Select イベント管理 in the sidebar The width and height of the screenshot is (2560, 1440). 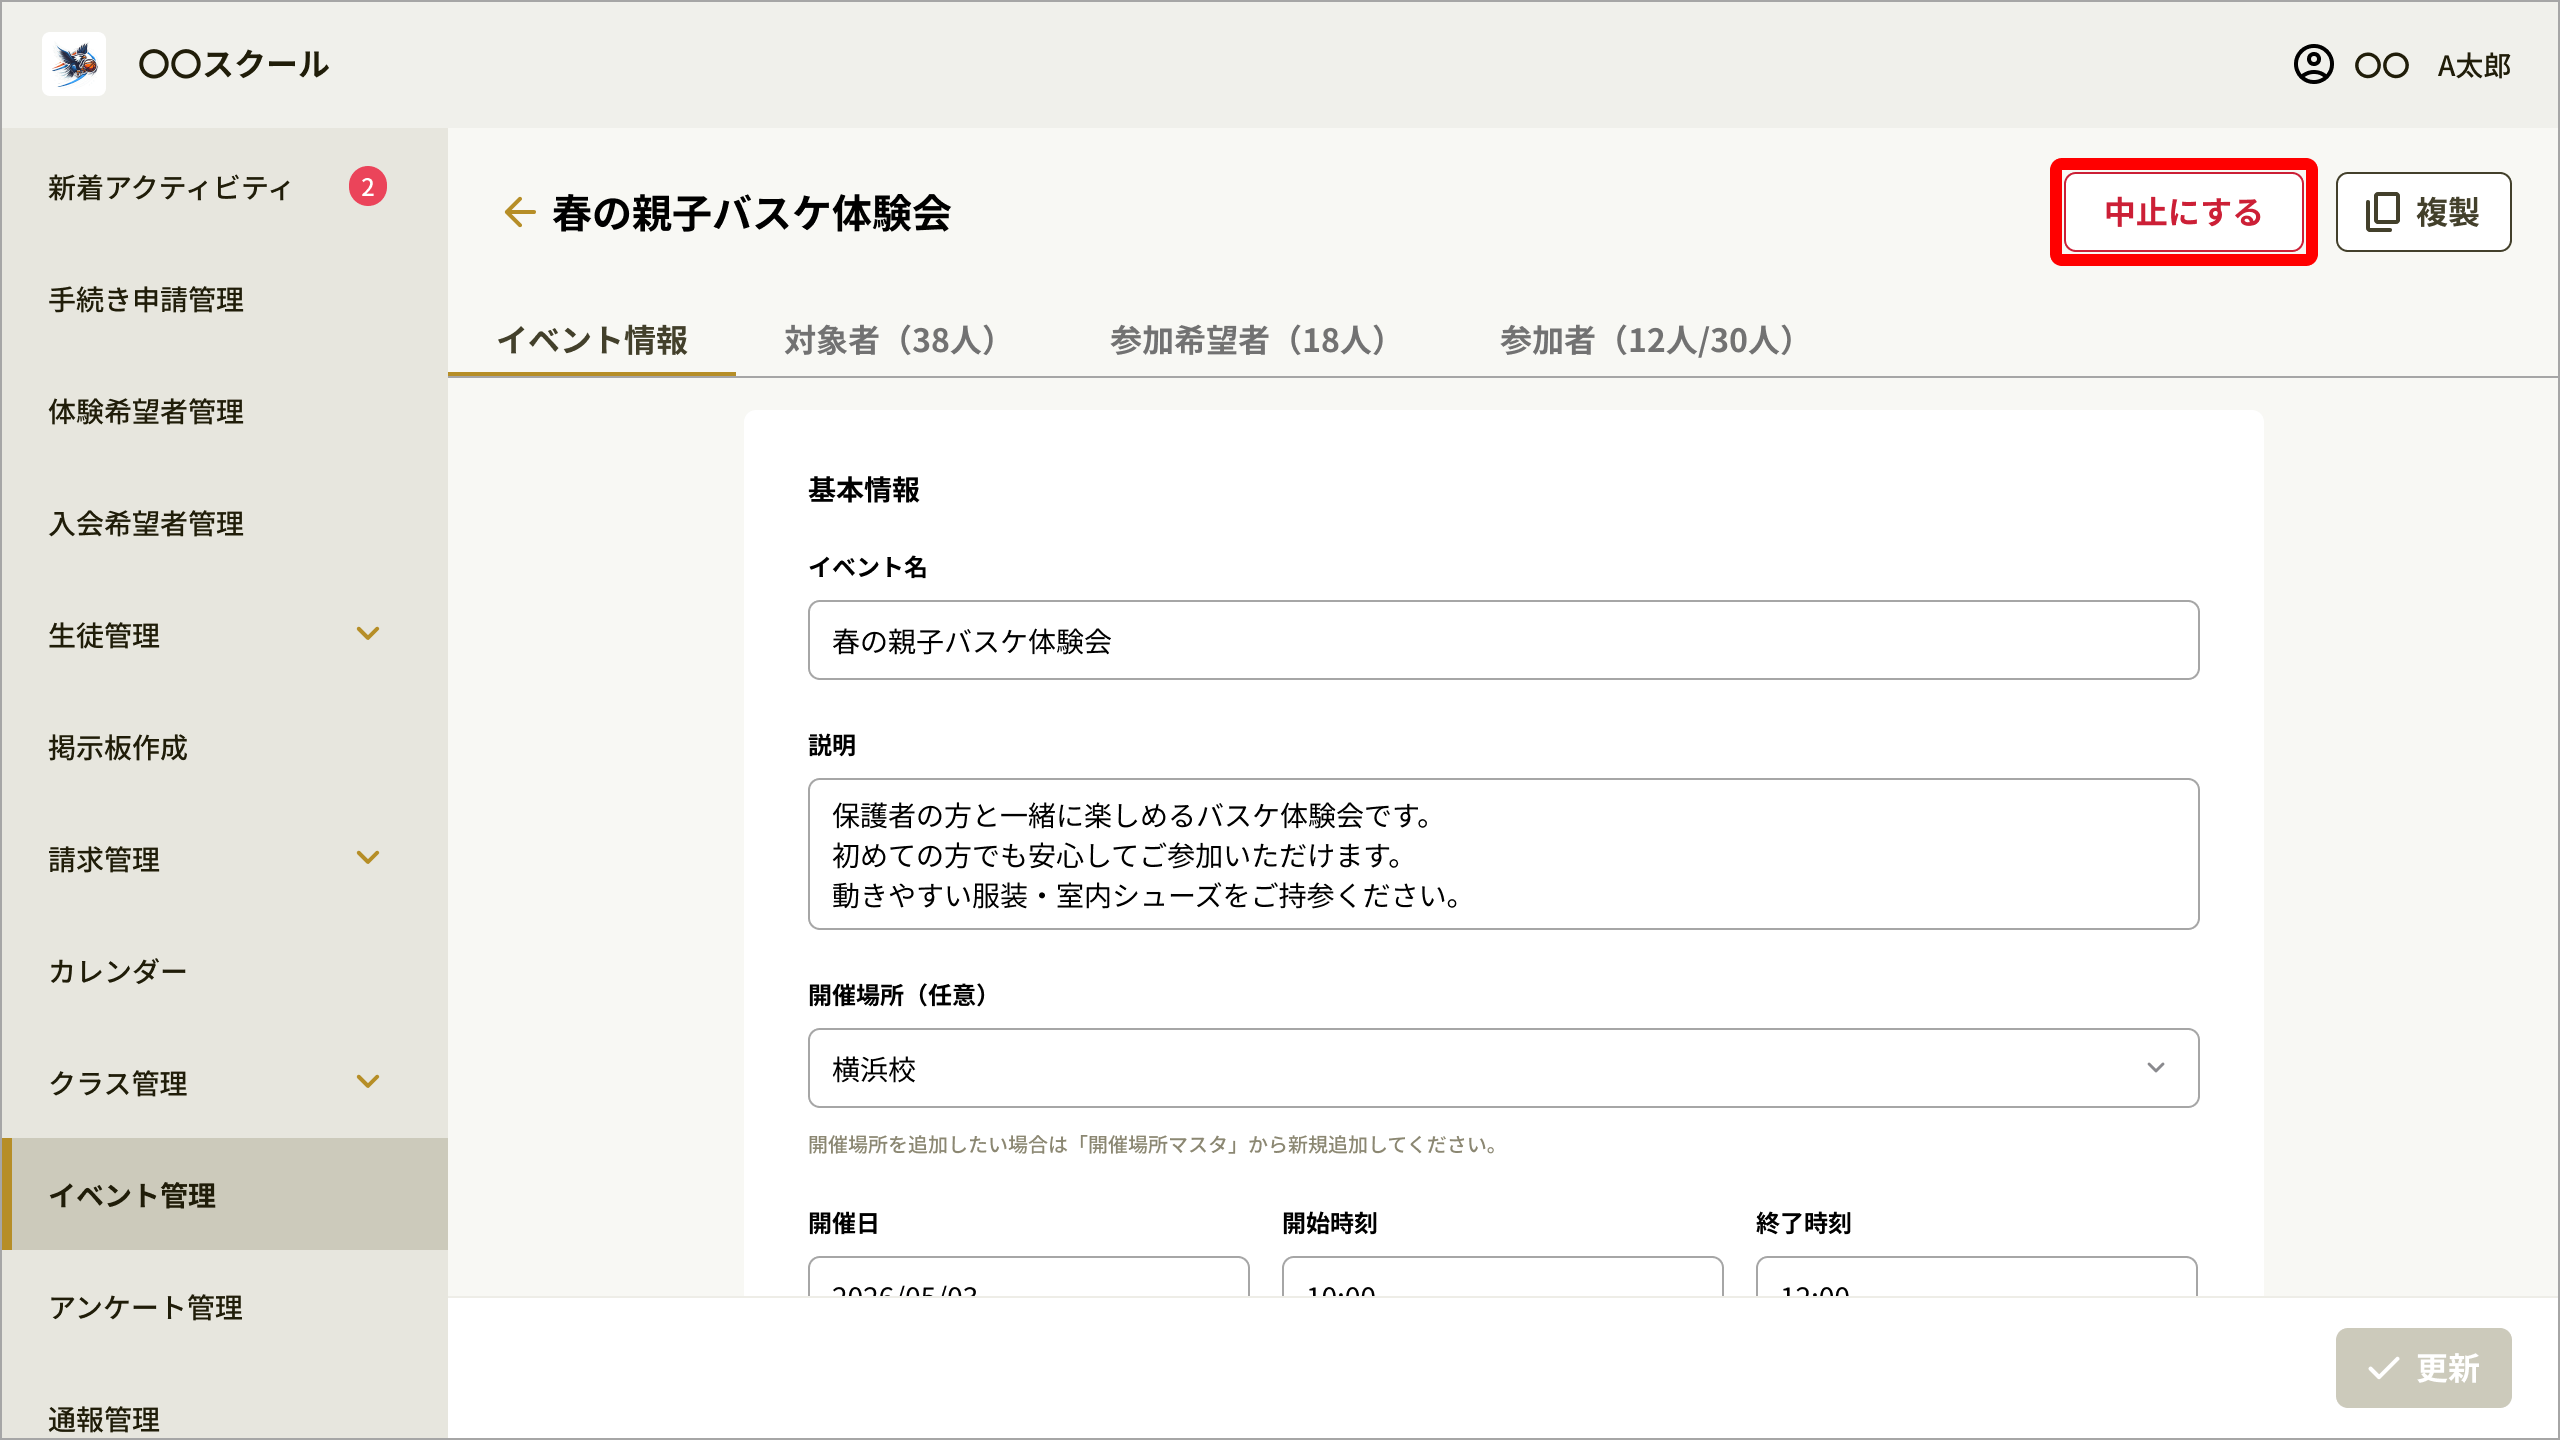[x=224, y=1194]
